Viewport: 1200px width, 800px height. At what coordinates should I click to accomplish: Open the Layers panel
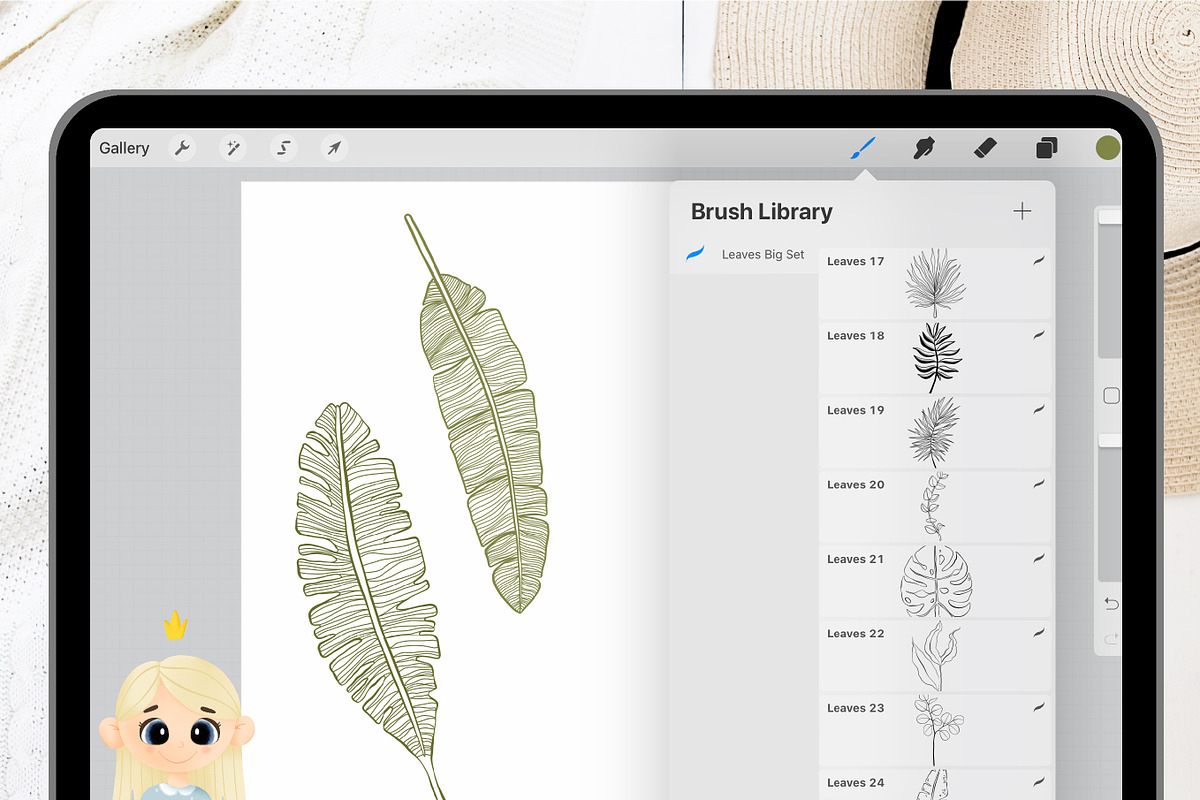pos(1046,149)
